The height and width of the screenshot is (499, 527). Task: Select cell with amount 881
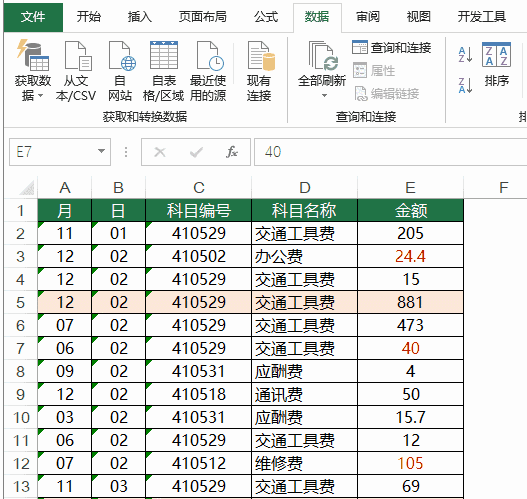[x=410, y=302]
